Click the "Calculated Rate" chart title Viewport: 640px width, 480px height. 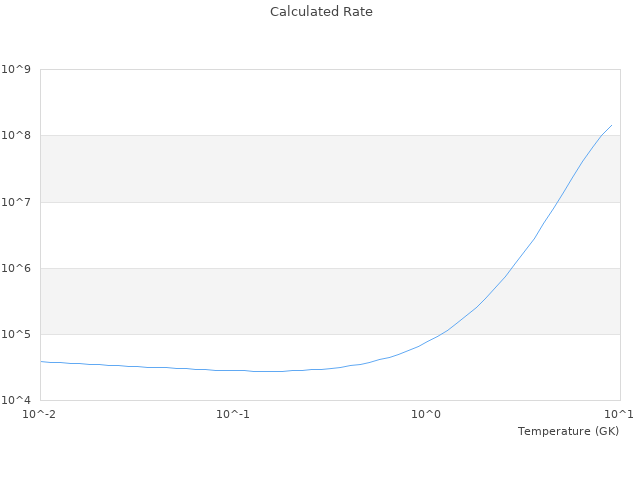coord(320,12)
